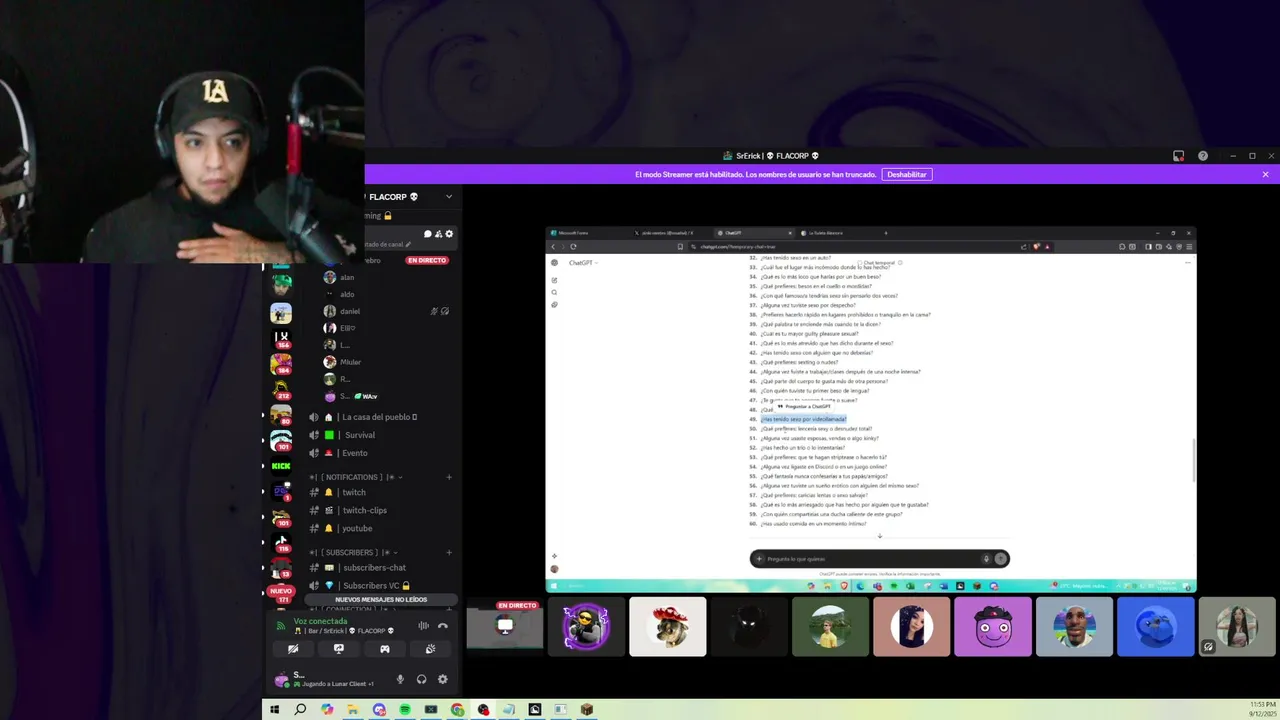Click ChatGPT new chat sidebar icon
Image resolution: width=1280 pixels, height=720 pixels.
(555, 280)
